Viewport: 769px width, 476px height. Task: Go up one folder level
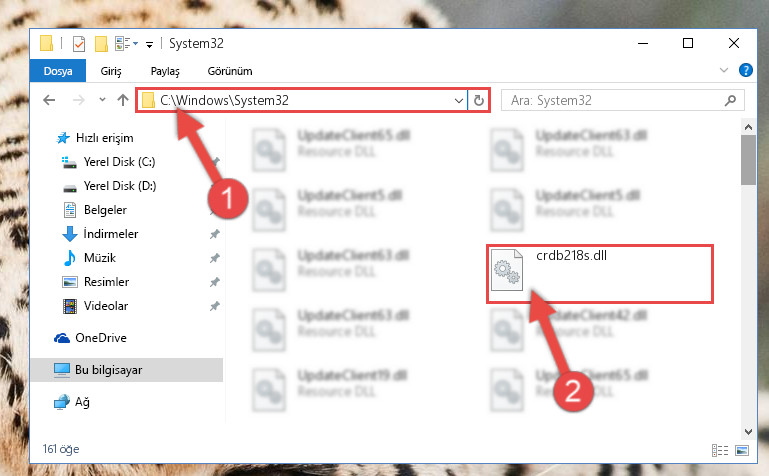[x=123, y=100]
